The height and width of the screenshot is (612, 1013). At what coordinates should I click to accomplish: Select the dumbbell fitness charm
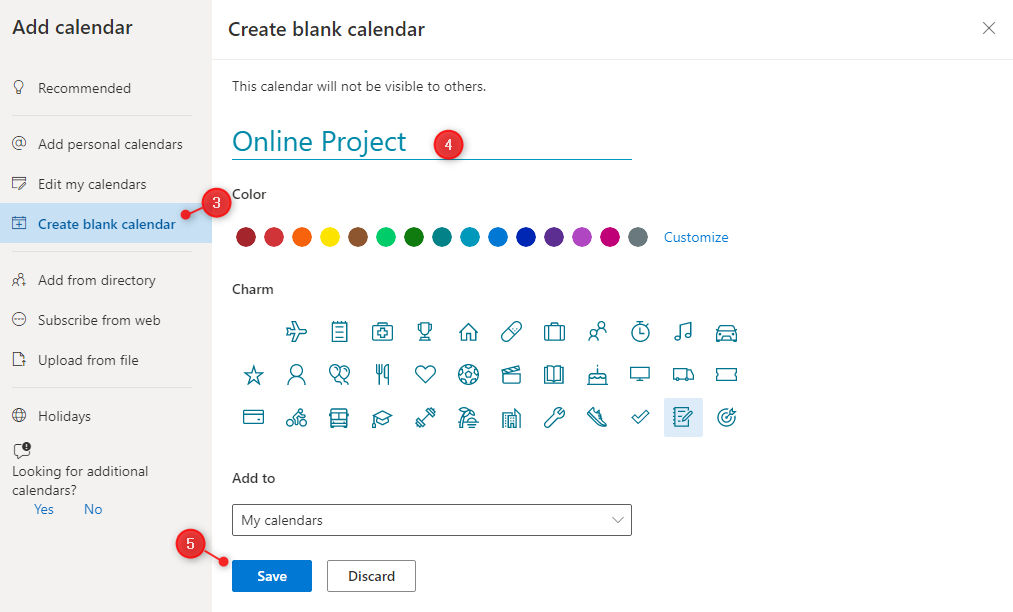[x=425, y=418]
